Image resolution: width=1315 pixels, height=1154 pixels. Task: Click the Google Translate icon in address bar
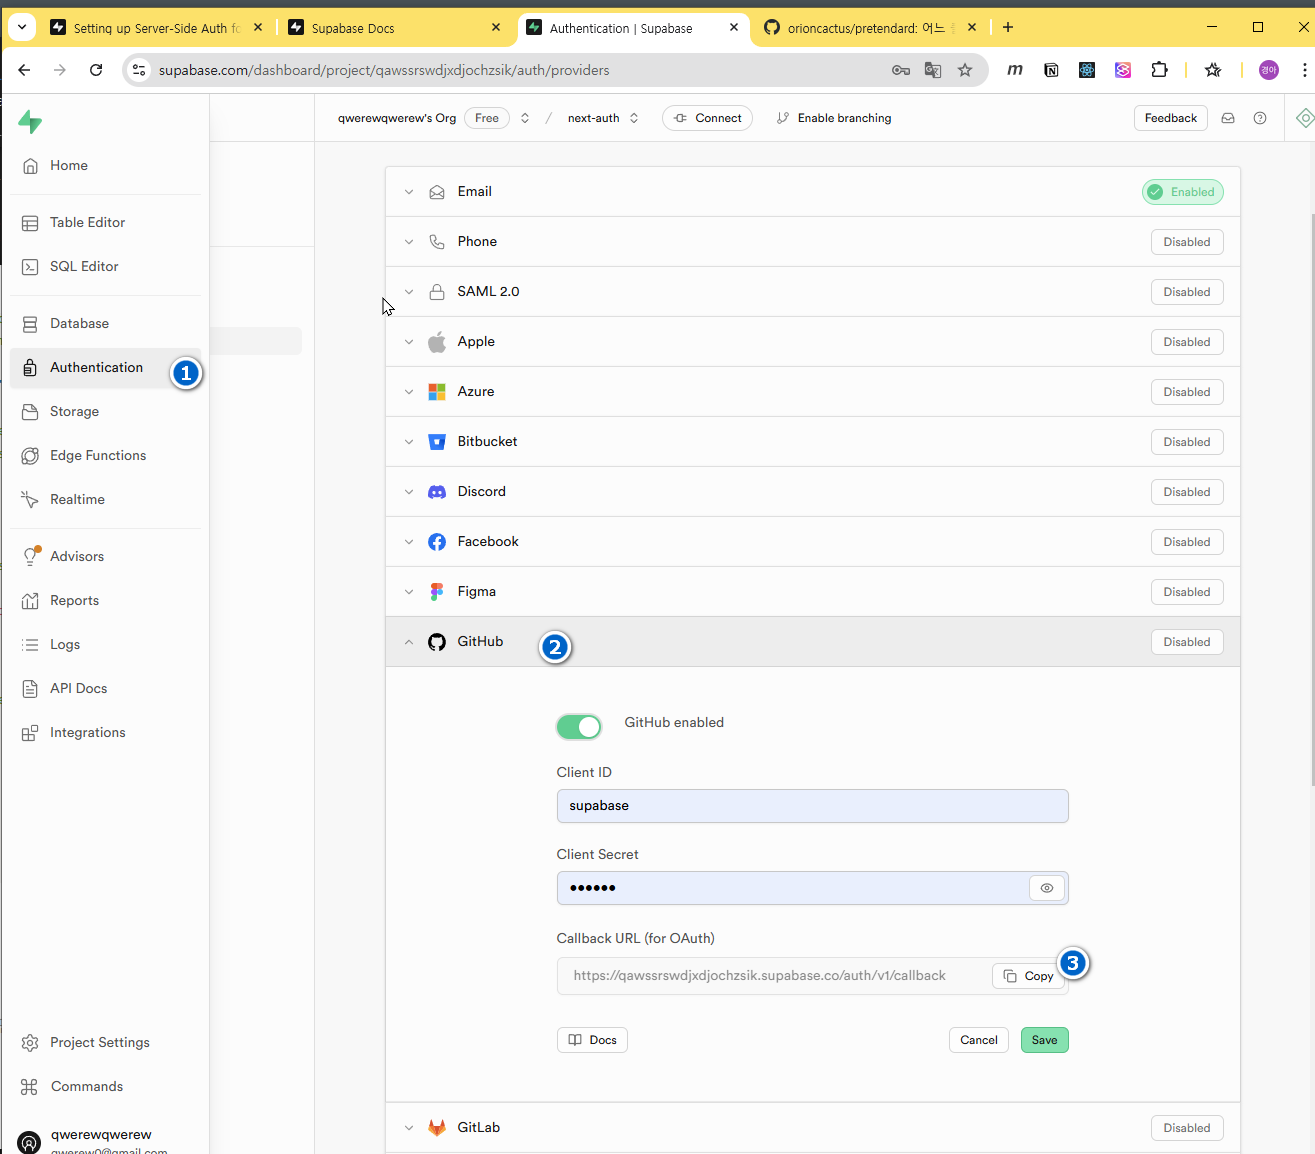coord(933,70)
